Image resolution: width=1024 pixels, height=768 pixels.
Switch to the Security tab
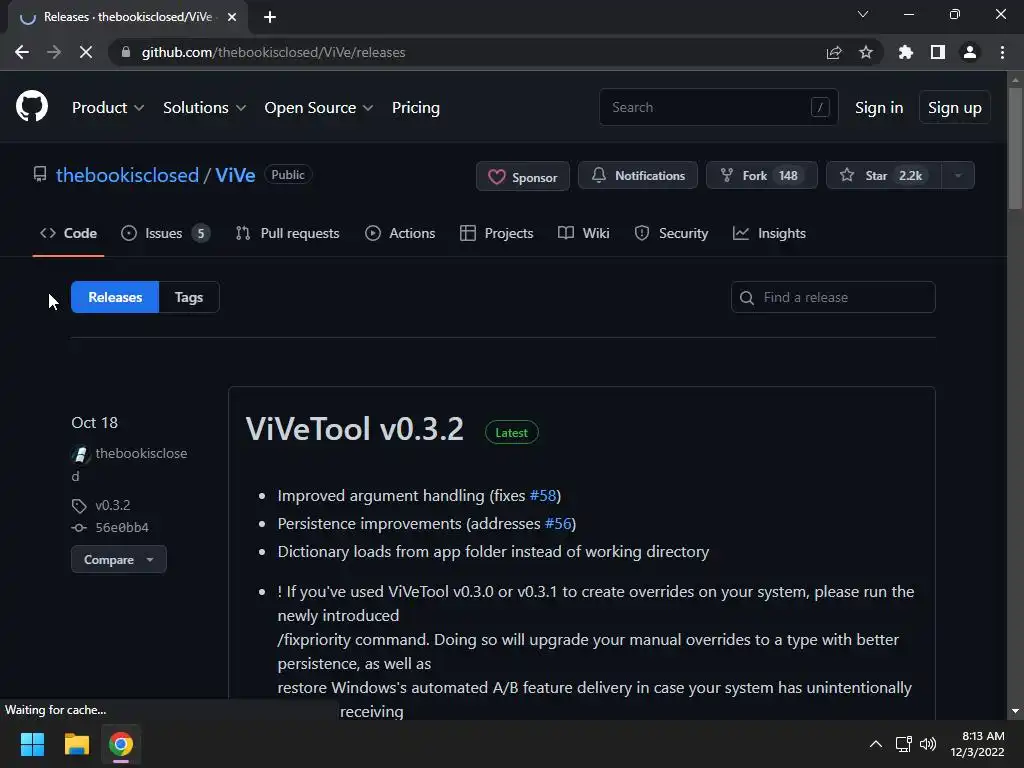[671, 233]
